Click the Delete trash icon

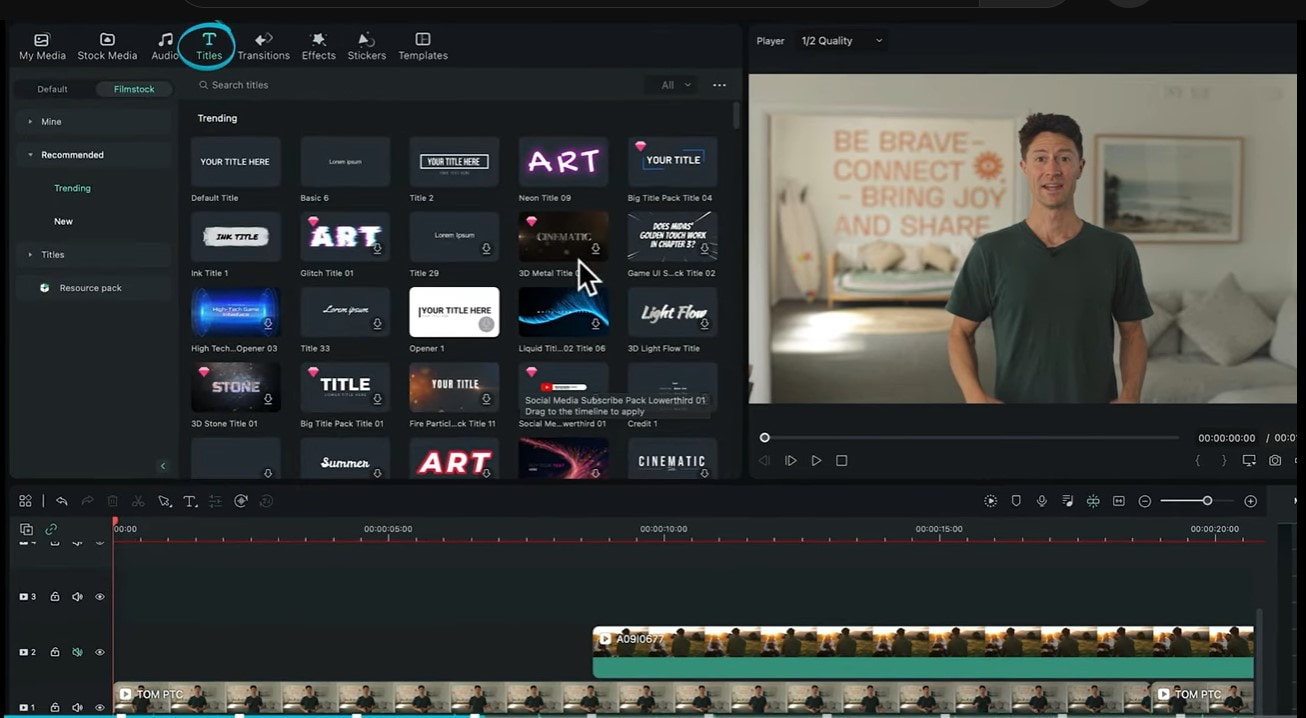tap(112, 501)
